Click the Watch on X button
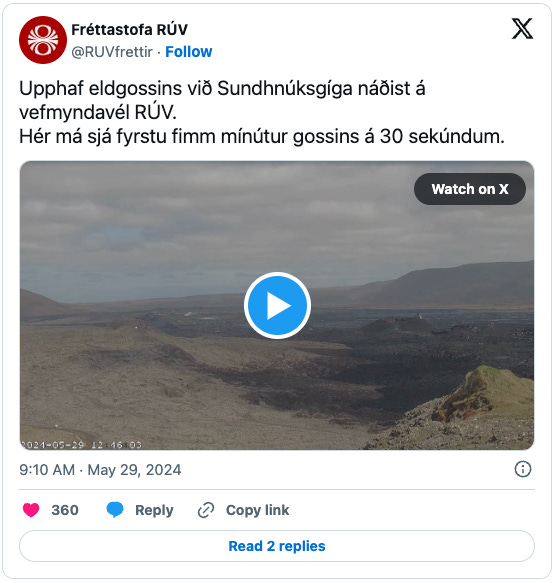 pos(470,189)
